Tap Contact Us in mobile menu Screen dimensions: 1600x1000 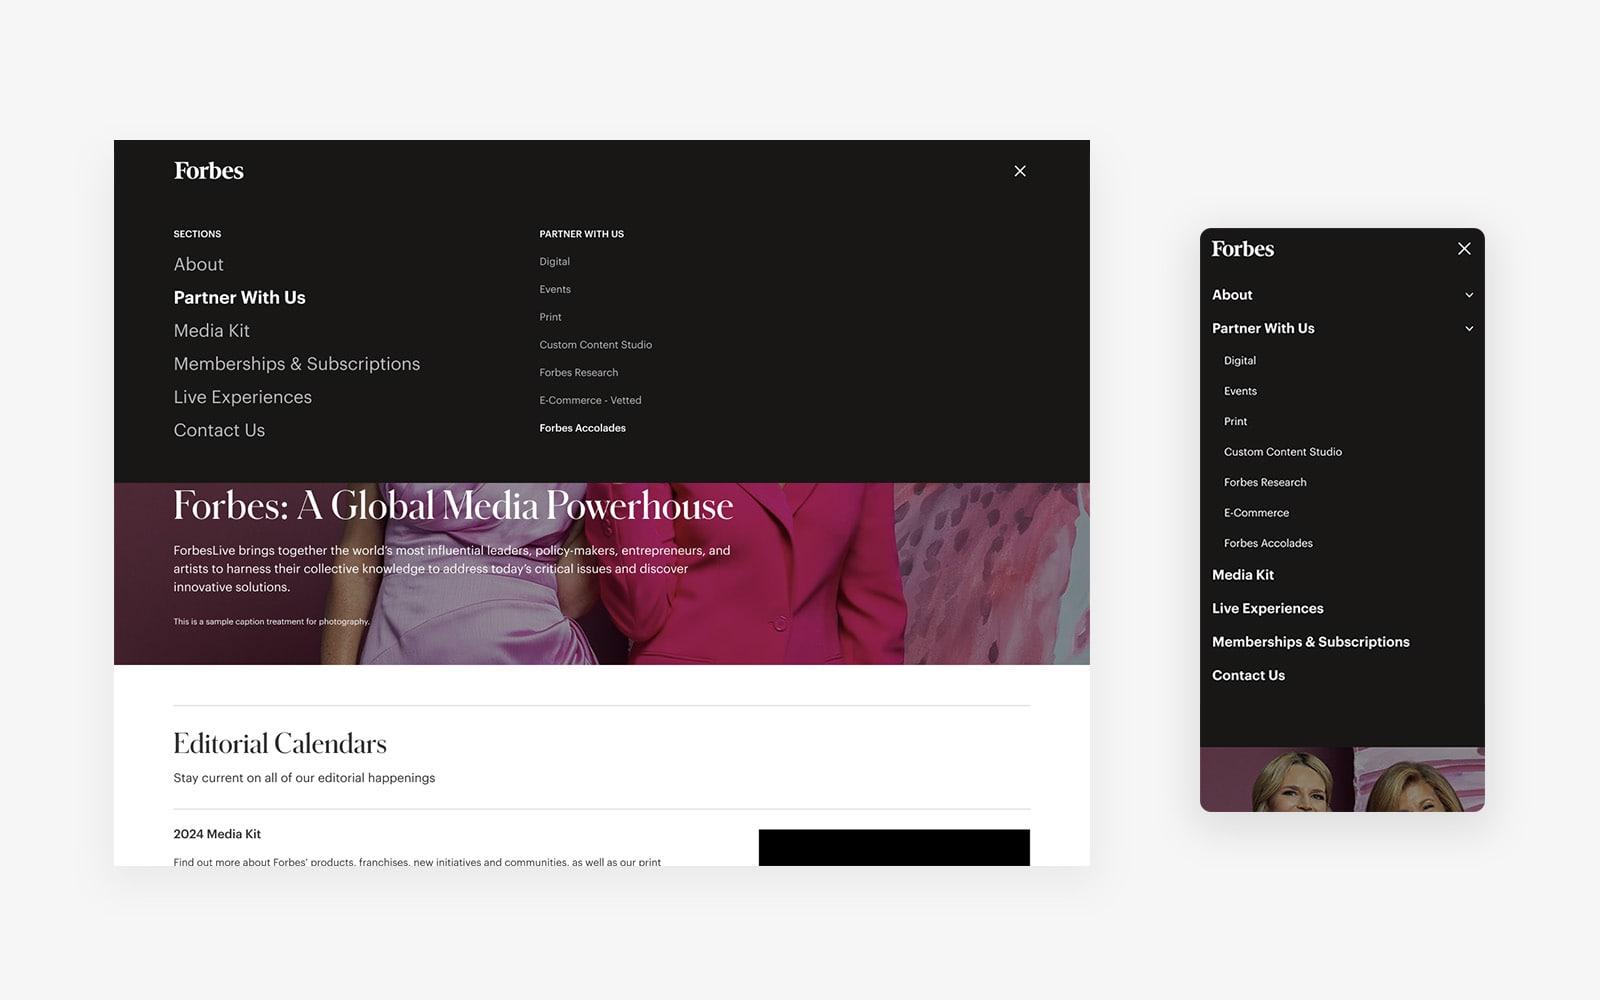(1248, 676)
